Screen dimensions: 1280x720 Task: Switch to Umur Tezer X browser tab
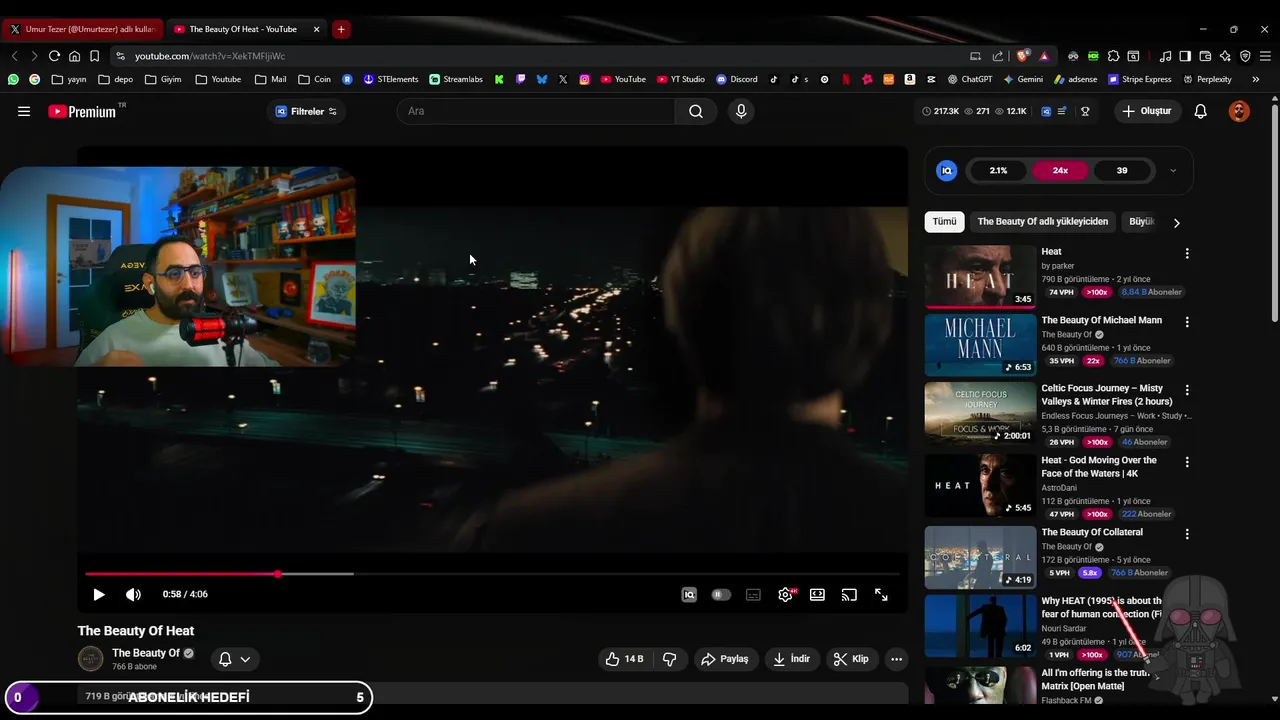[82, 30]
